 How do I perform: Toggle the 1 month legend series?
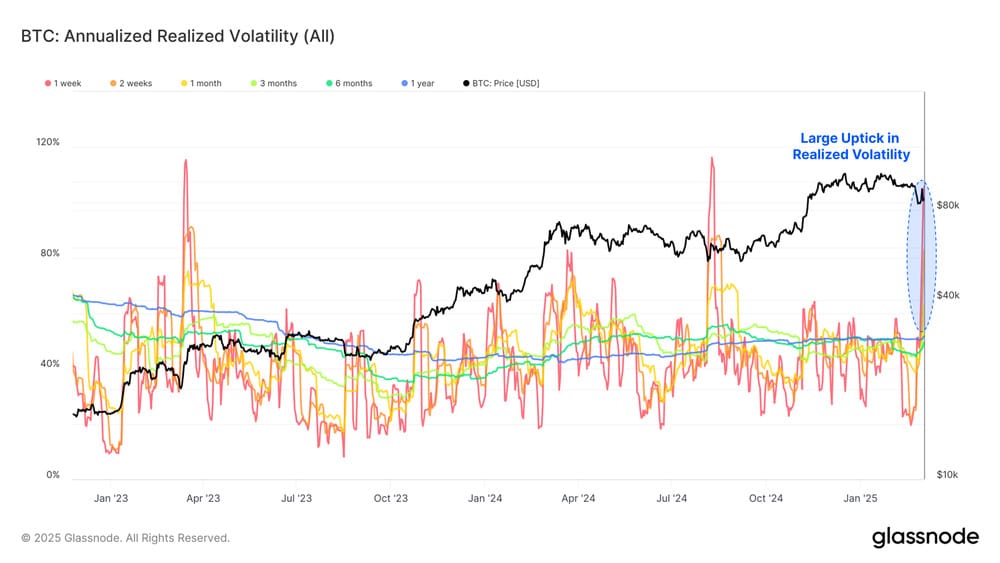click(x=201, y=84)
